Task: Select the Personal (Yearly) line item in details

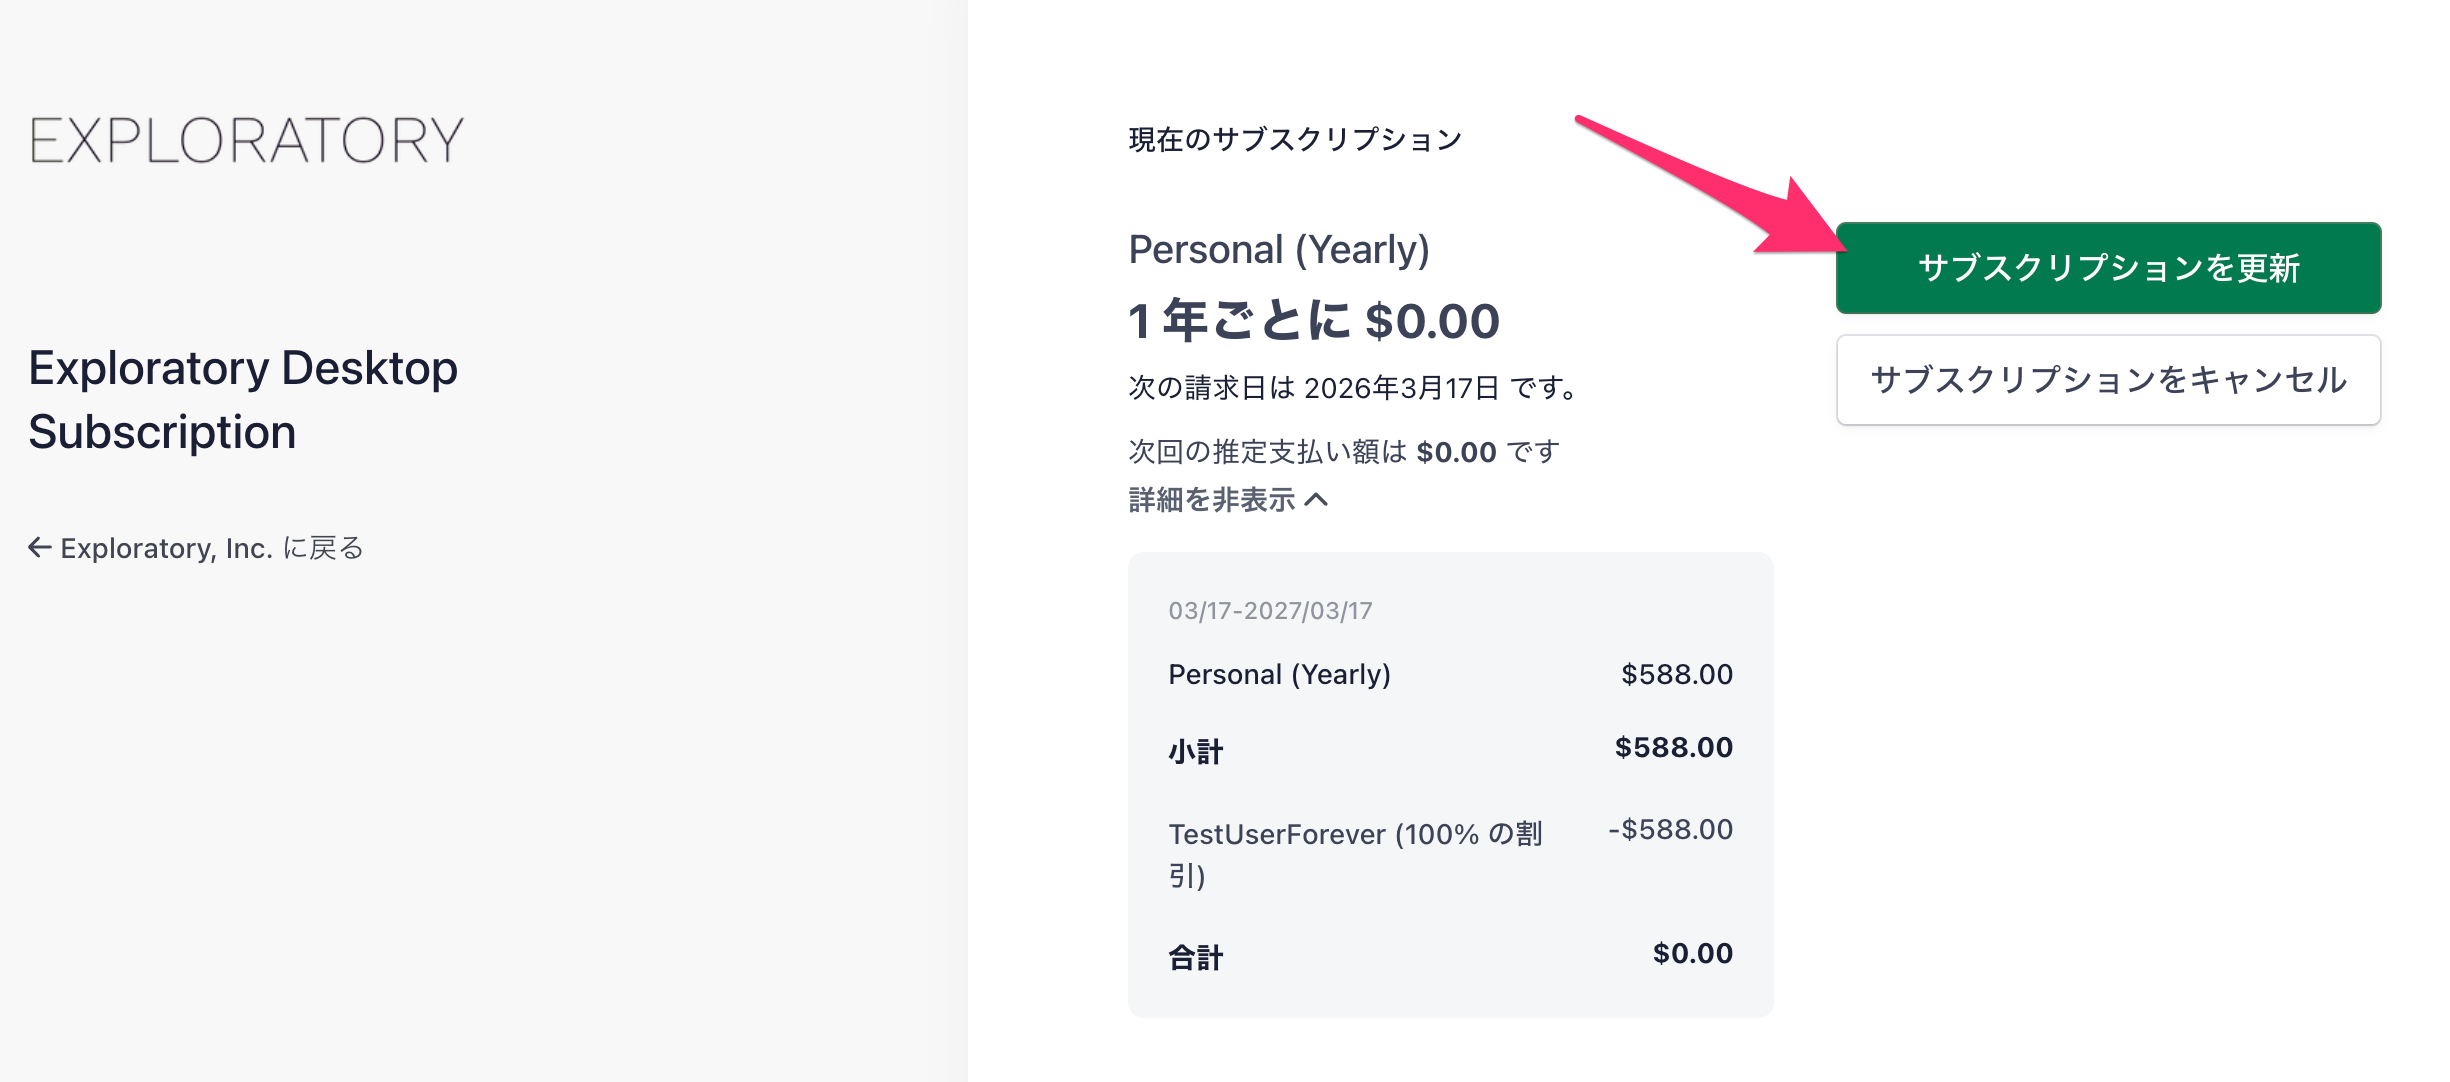Action: [x=1279, y=675]
